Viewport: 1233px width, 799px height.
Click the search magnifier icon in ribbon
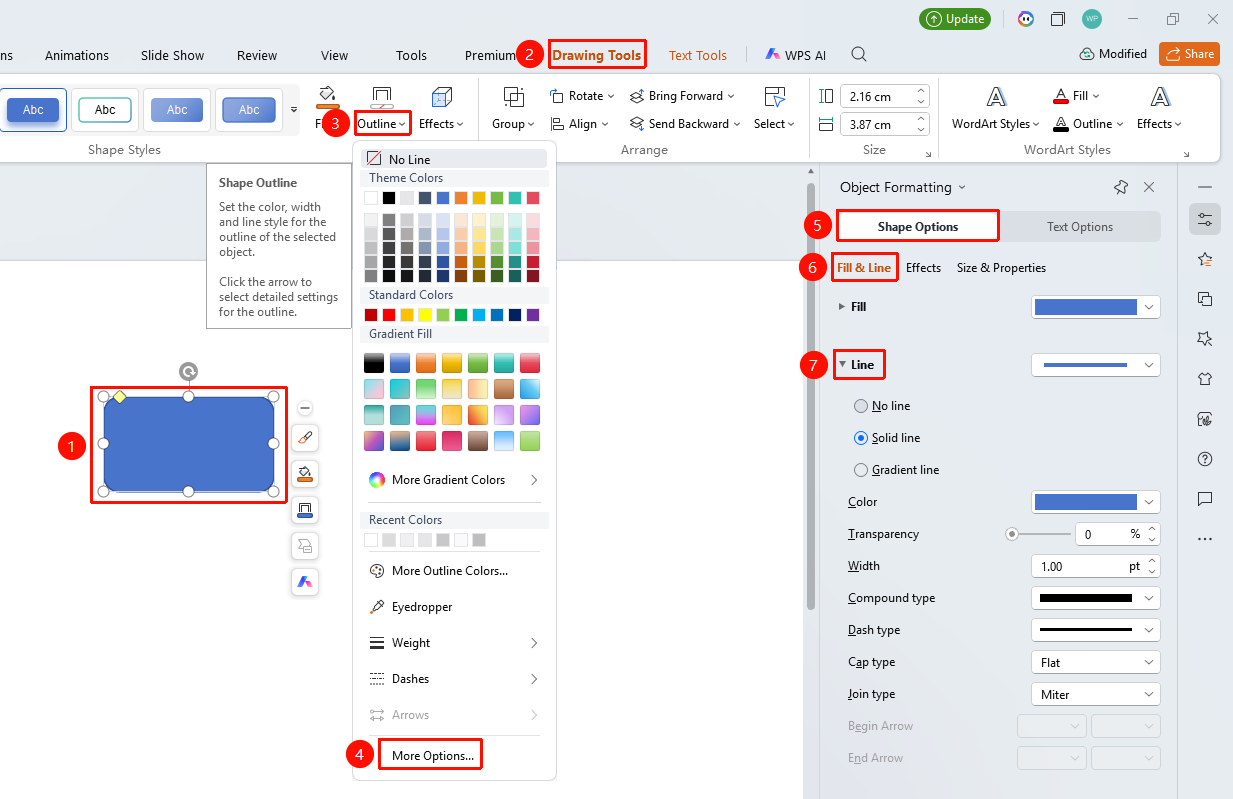[858, 55]
